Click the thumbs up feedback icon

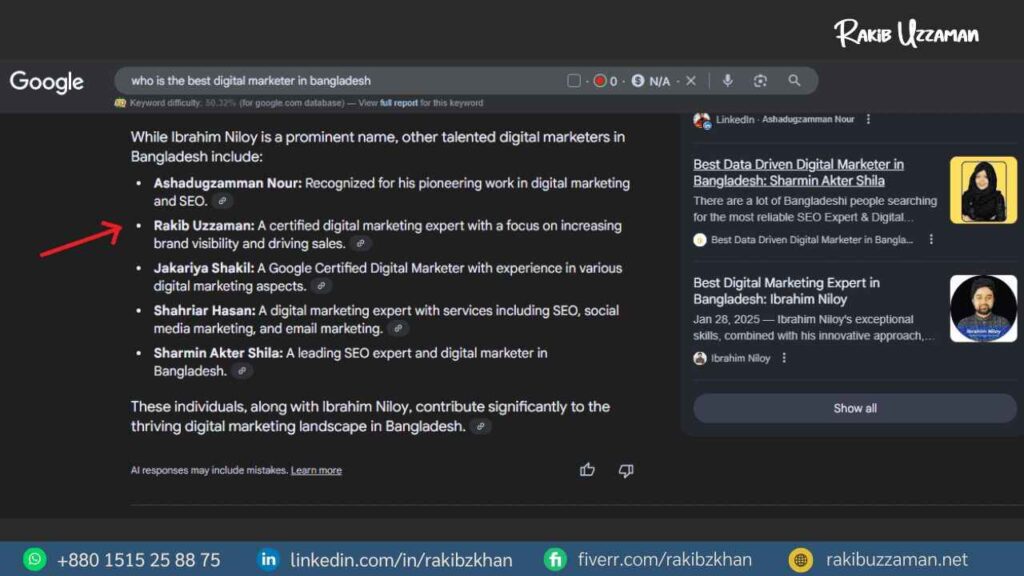tap(587, 470)
